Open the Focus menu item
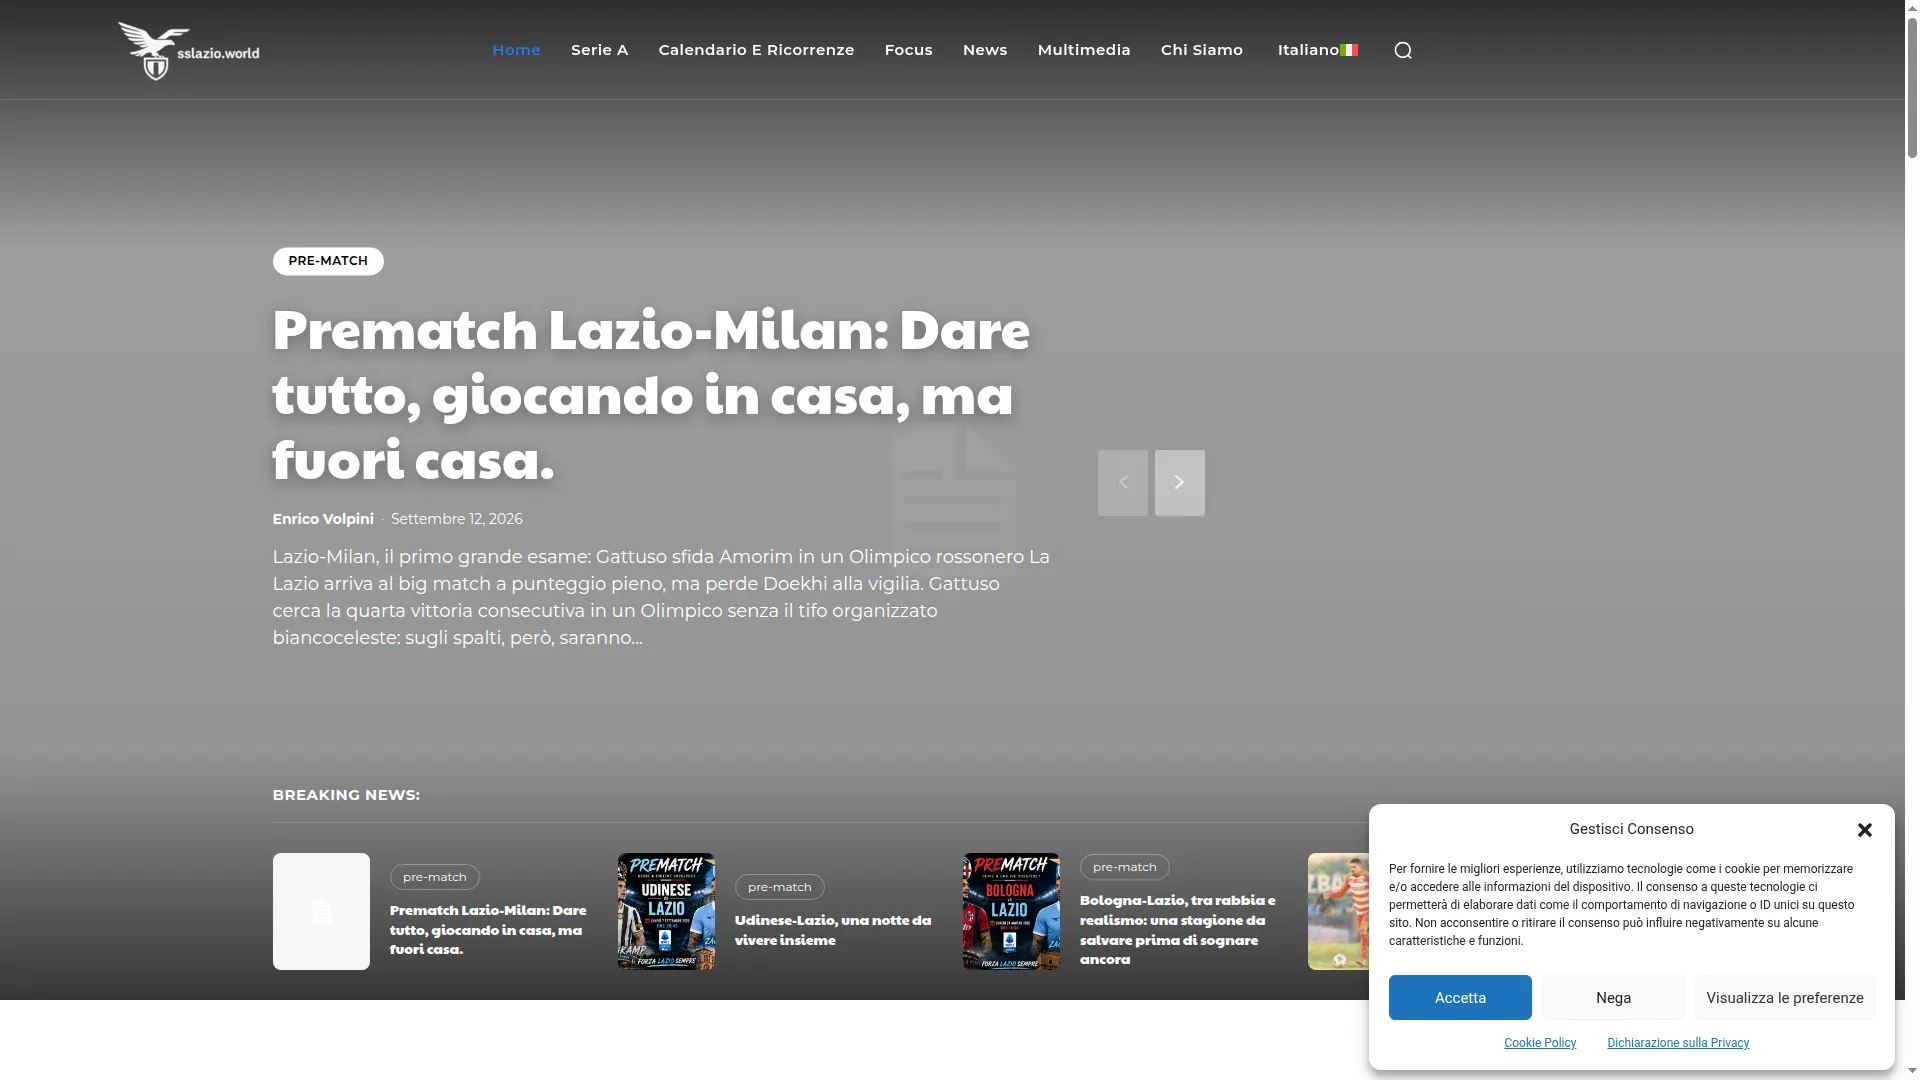The image size is (1920, 1080). (908, 50)
